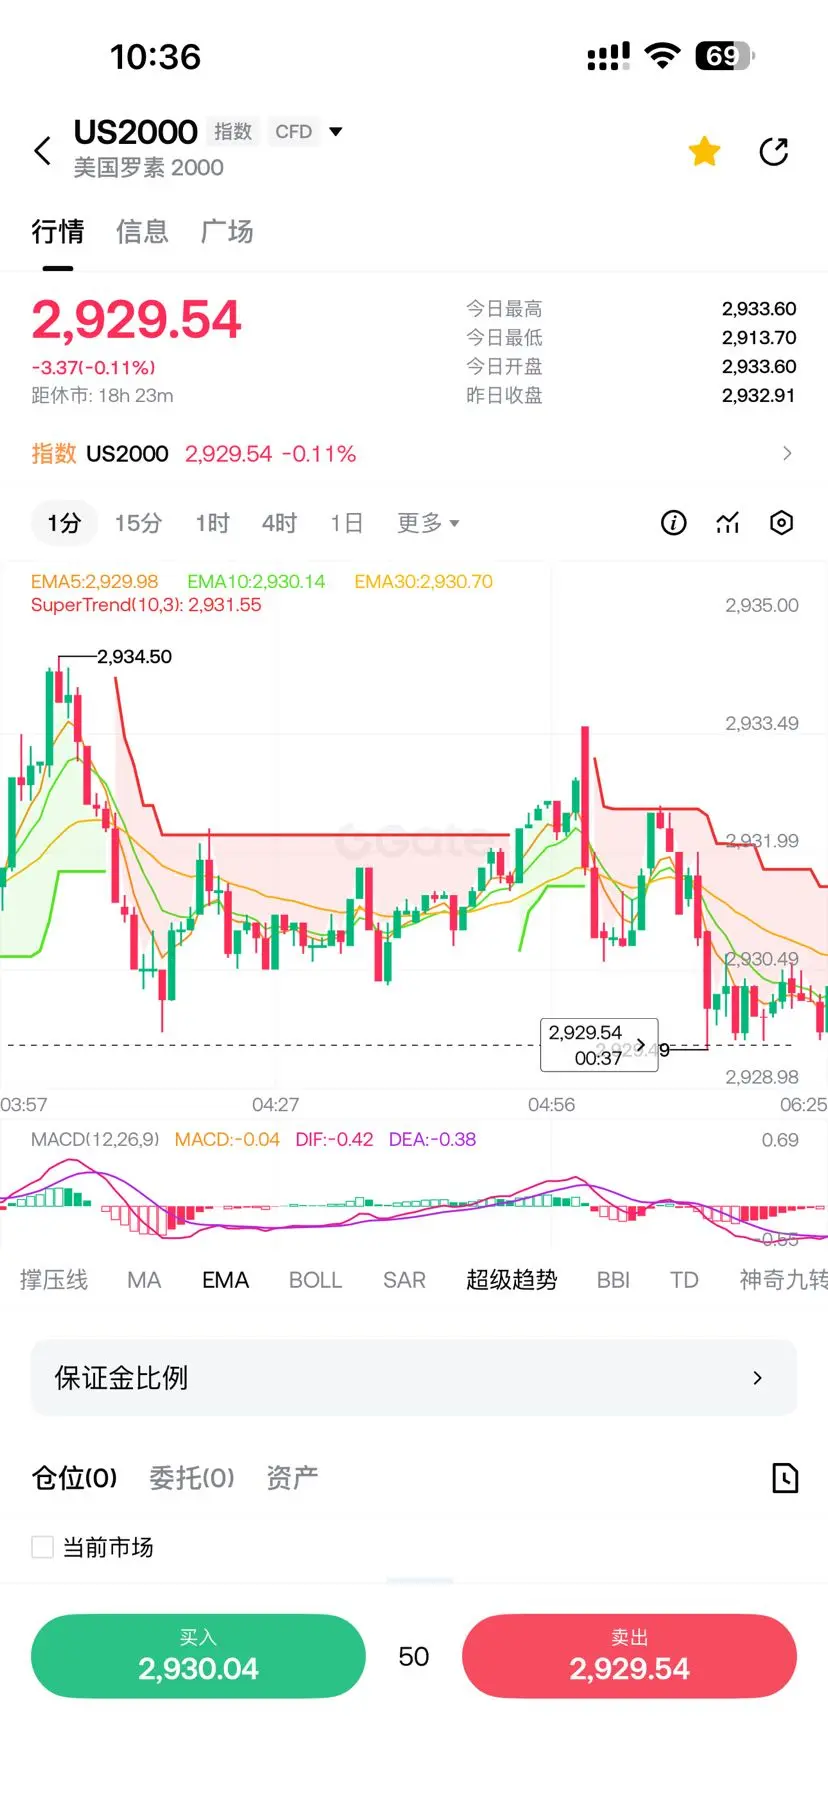Tap the 2,934.50 high marker label

pos(134,656)
